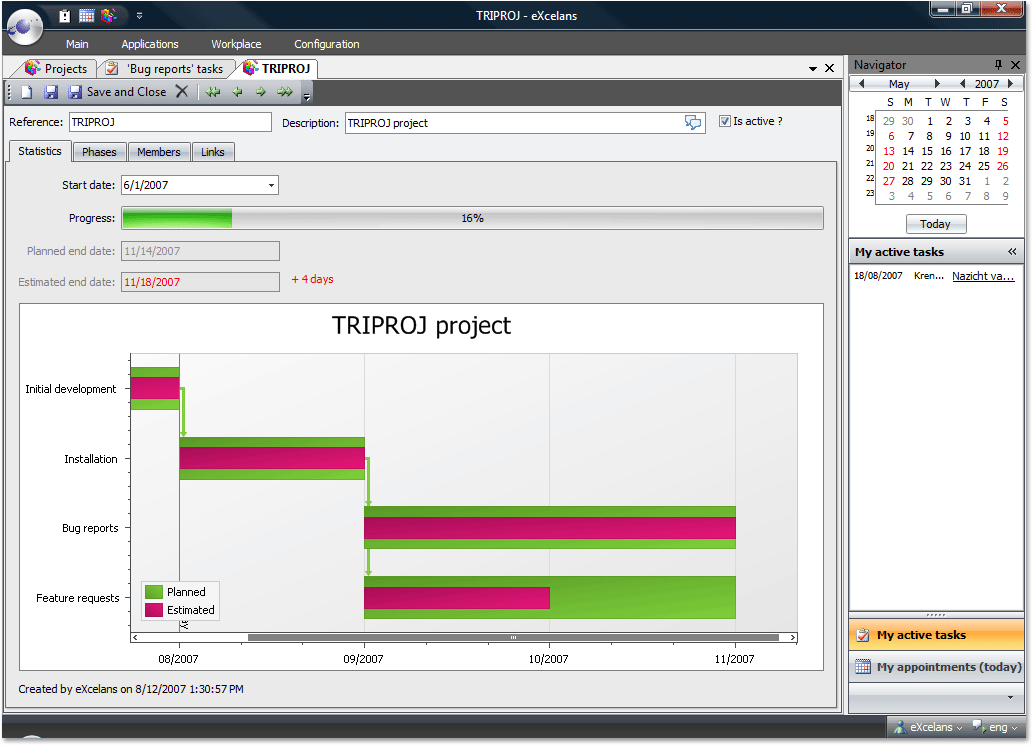1032x745 pixels.
Task: Click the Delete X icon in toolbar
Action: click(181, 92)
